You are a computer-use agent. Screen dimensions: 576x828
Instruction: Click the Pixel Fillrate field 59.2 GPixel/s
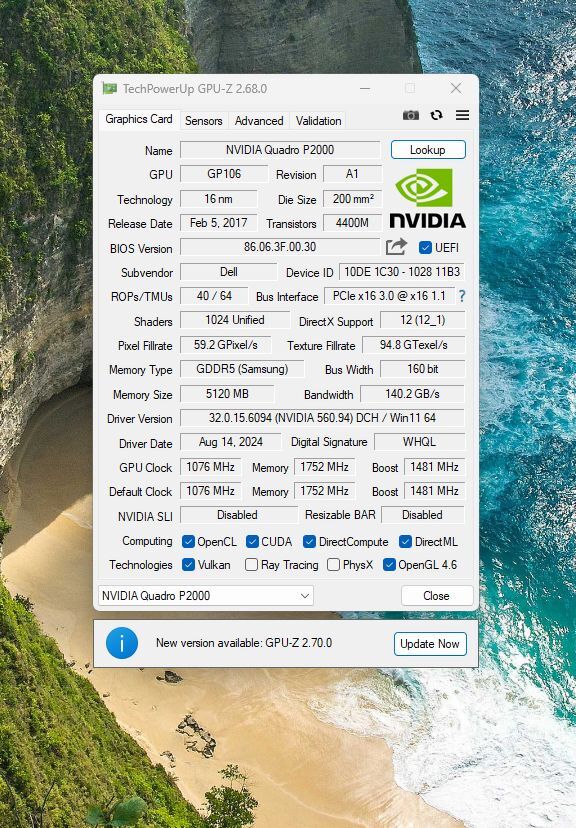tap(225, 345)
